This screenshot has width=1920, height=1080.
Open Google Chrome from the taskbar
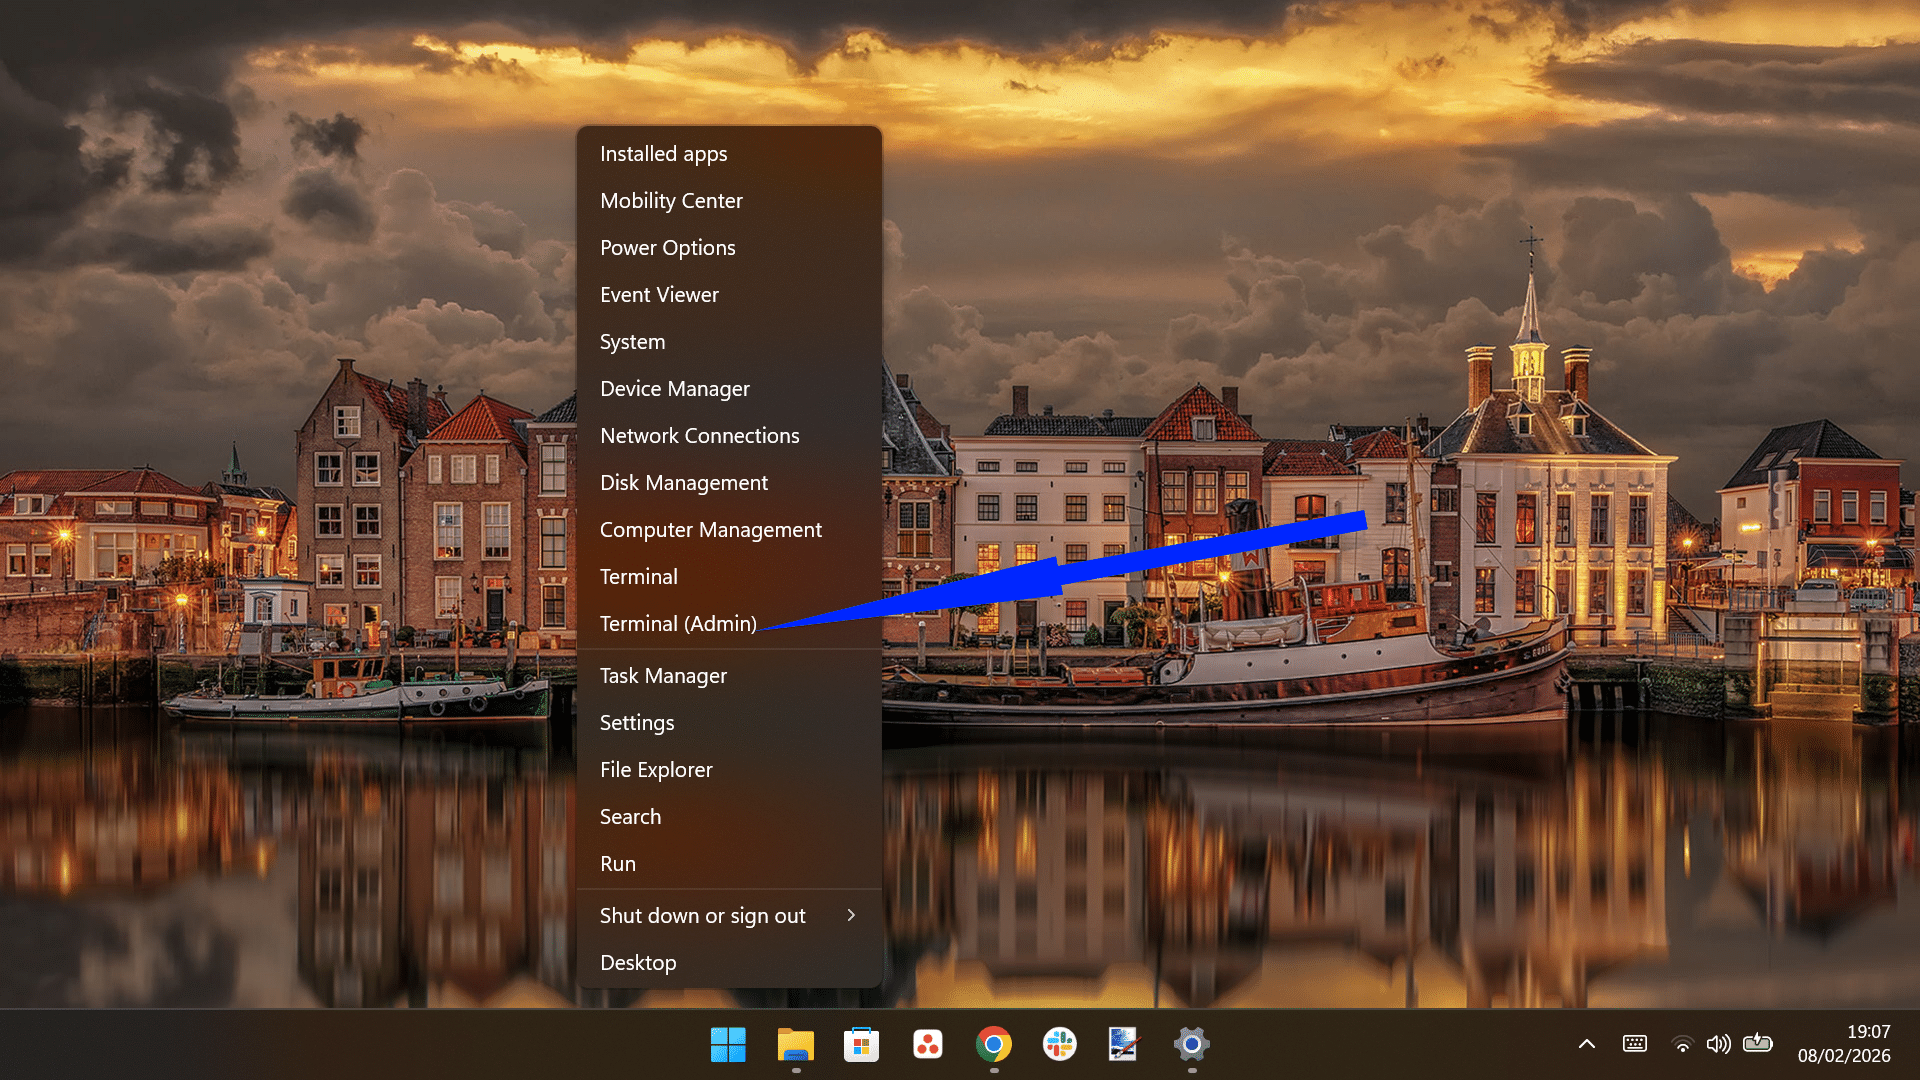(992, 1043)
